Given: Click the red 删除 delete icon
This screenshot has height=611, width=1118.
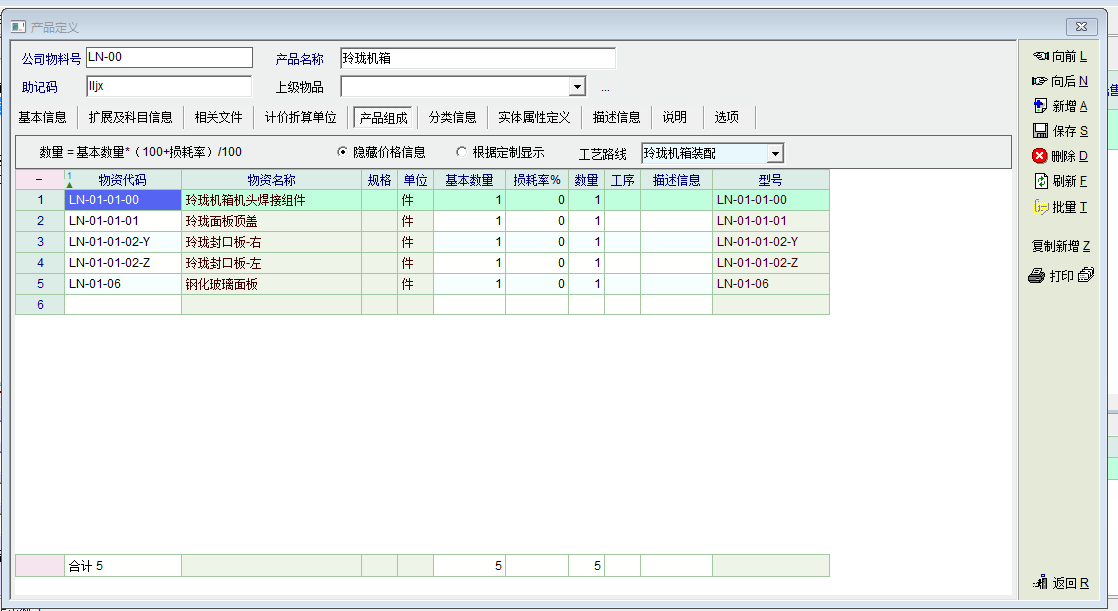Looking at the screenshot, I should 1040,156.
